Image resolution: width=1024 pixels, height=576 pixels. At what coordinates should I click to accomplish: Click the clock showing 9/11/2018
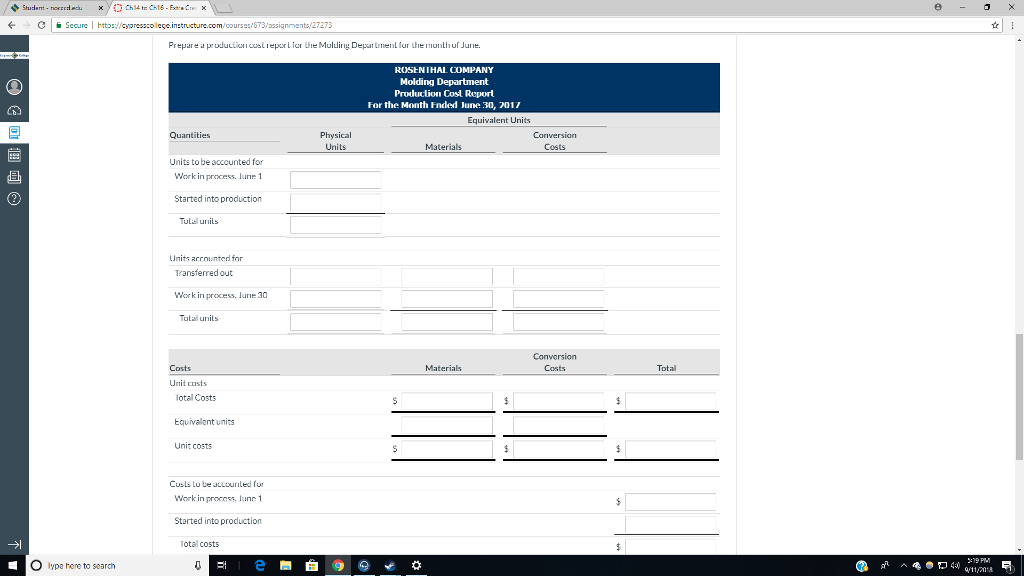point(977,566)
